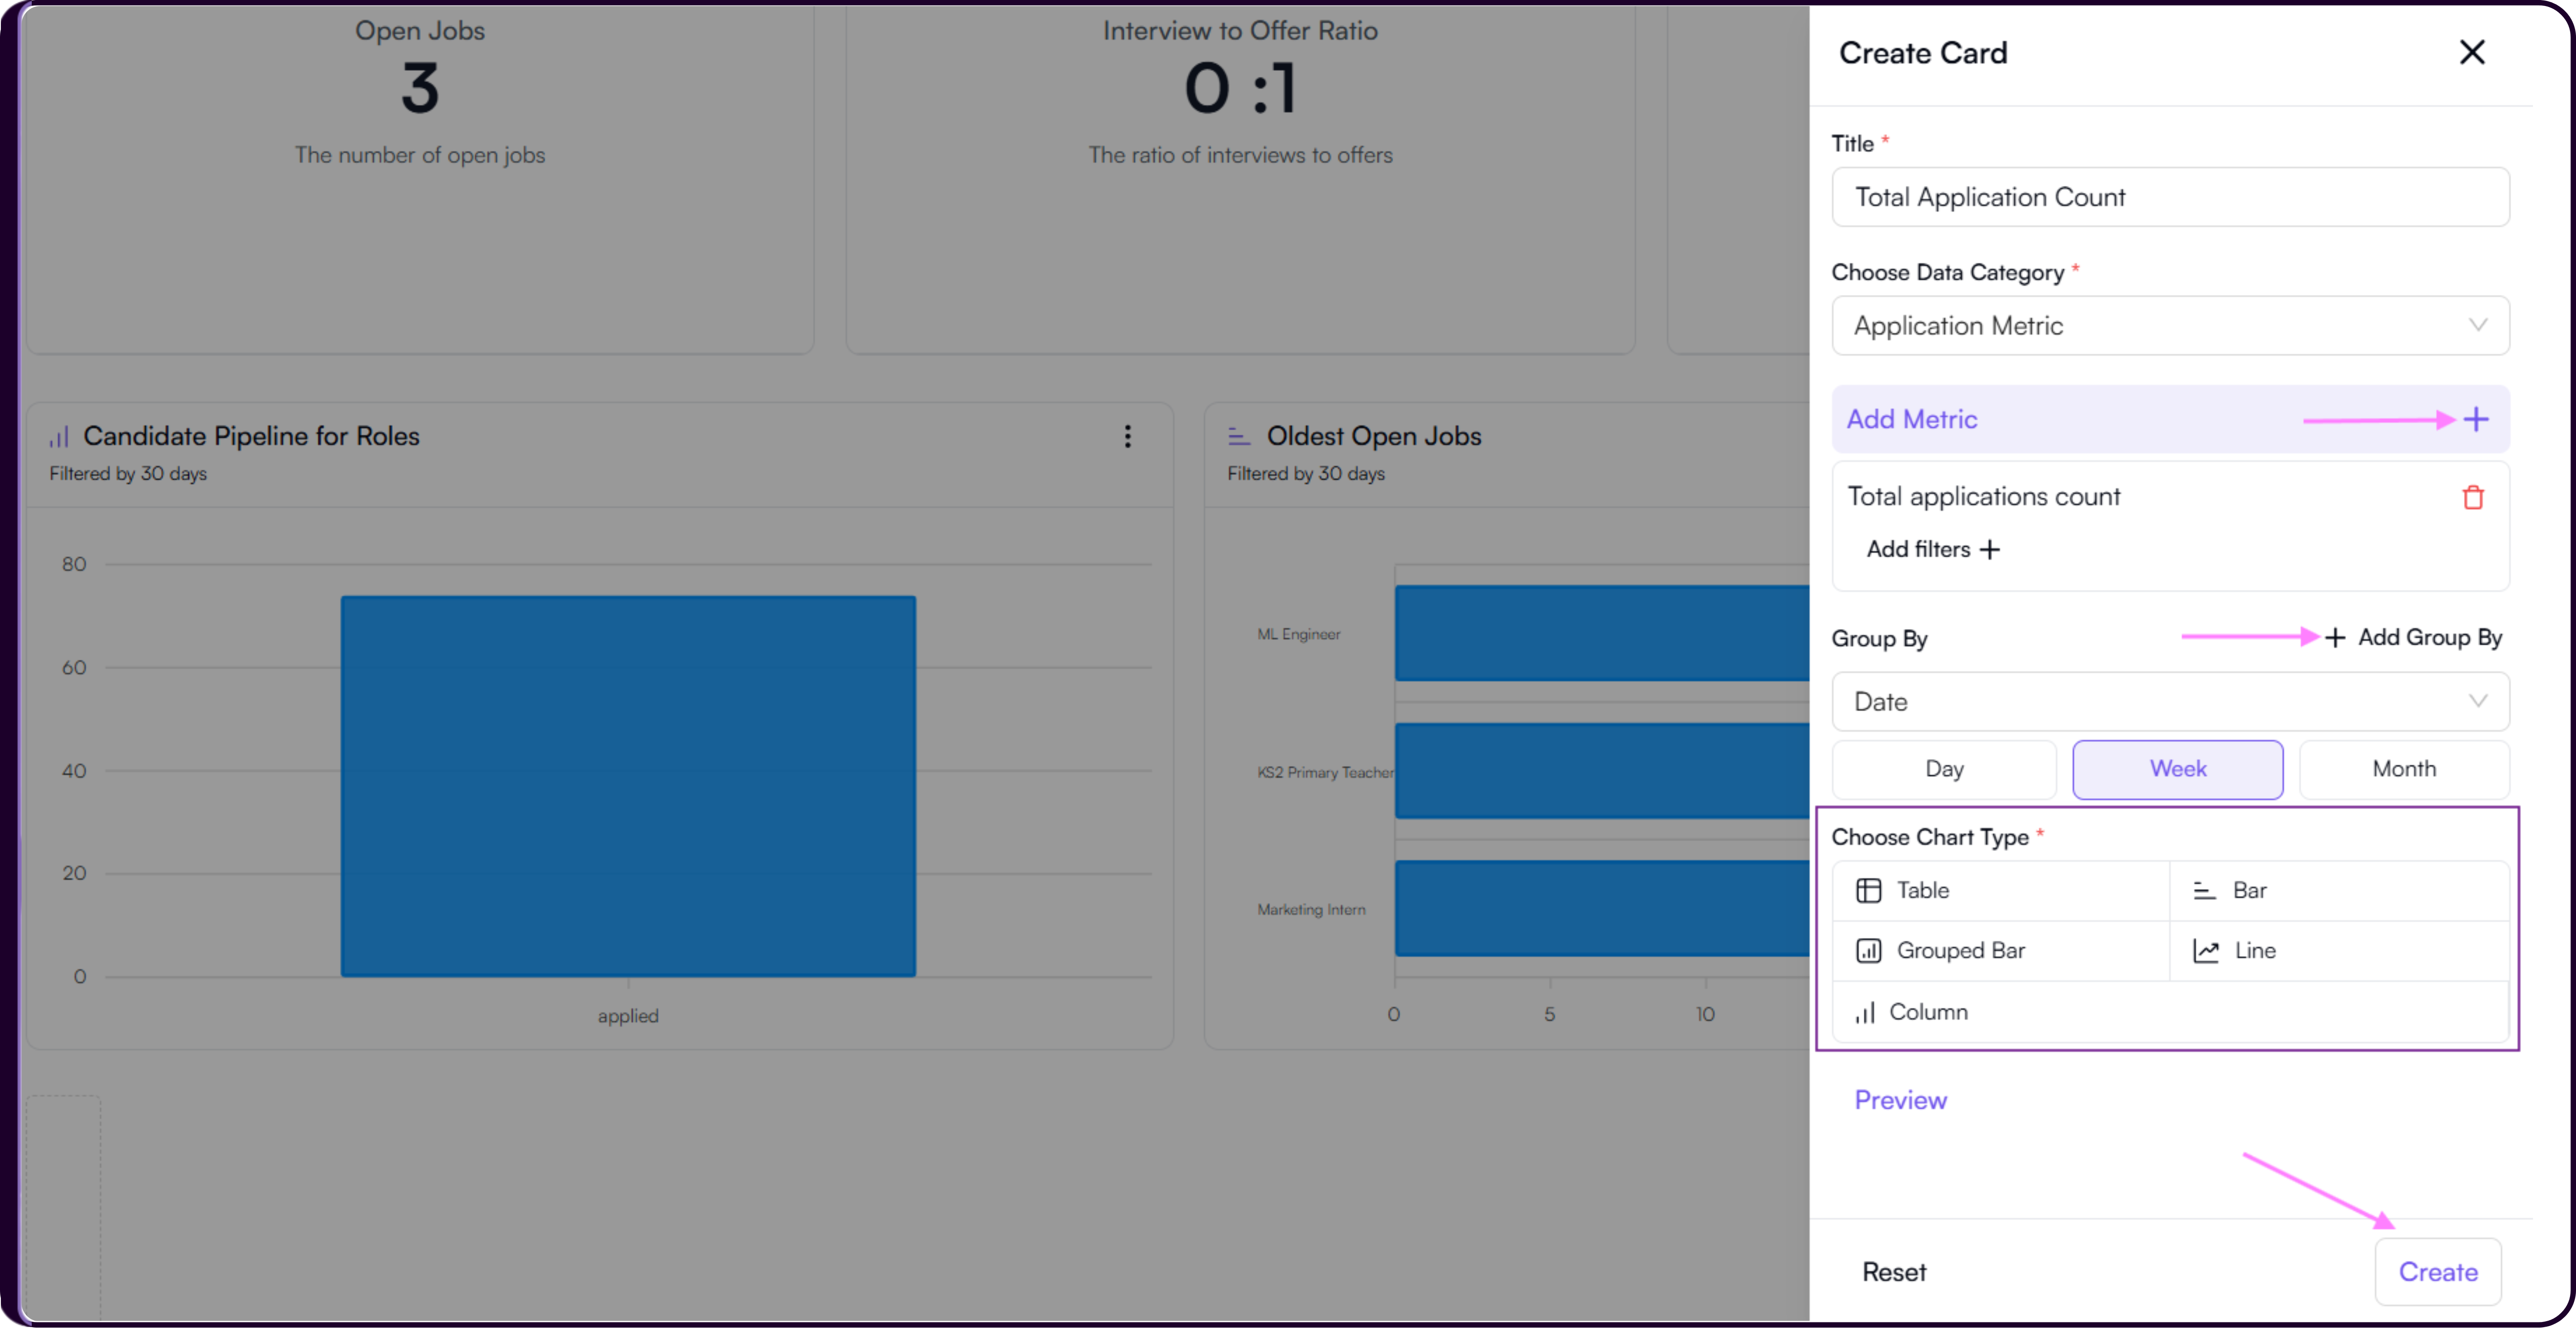Click the blue applied bar in chart

[x=628, y=786]
